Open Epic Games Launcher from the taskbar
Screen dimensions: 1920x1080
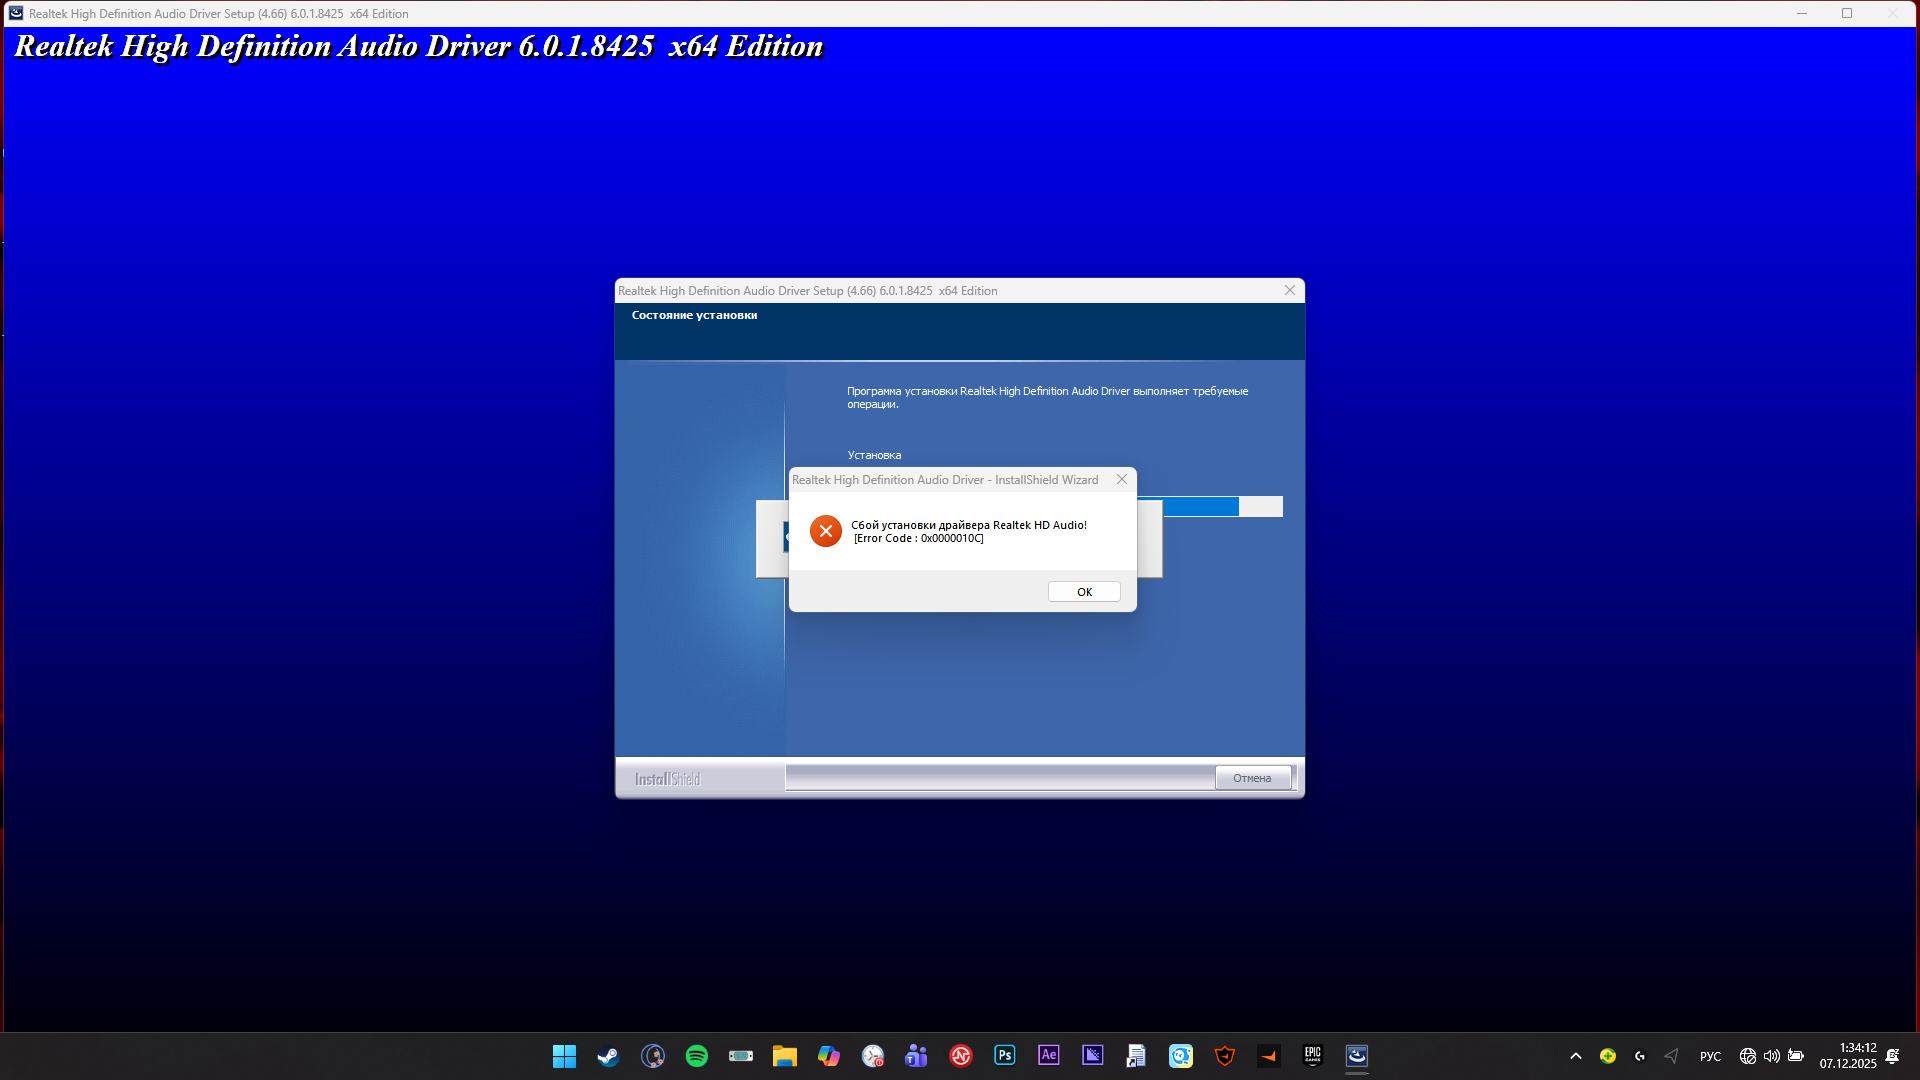click(x=1312, y=1056)
